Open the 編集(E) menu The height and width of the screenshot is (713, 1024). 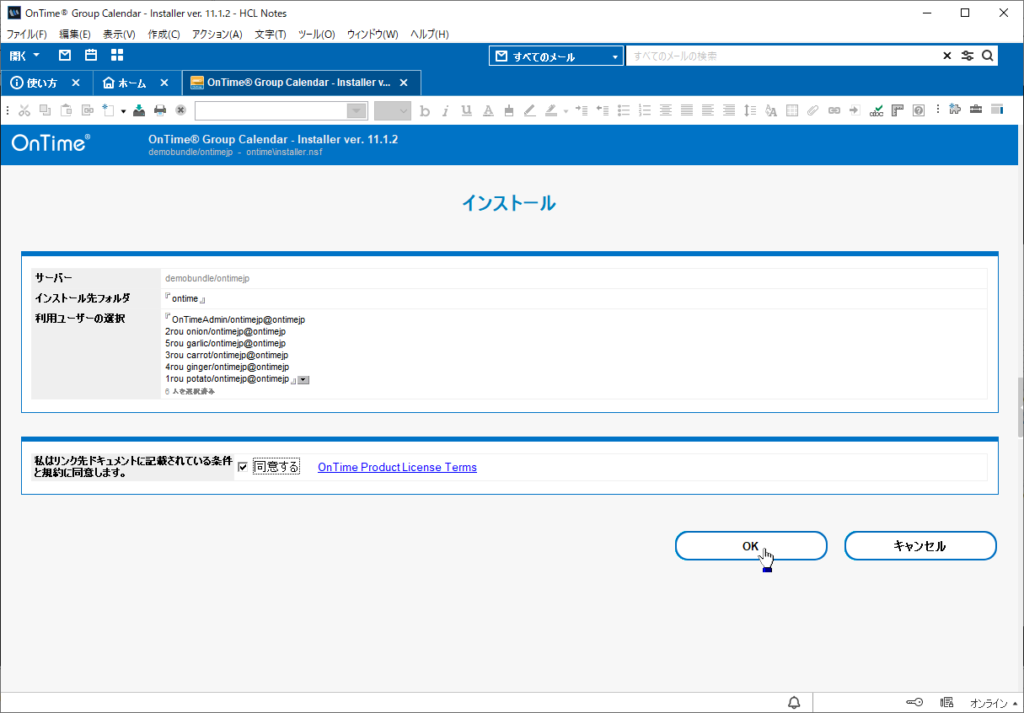point(74,34)
